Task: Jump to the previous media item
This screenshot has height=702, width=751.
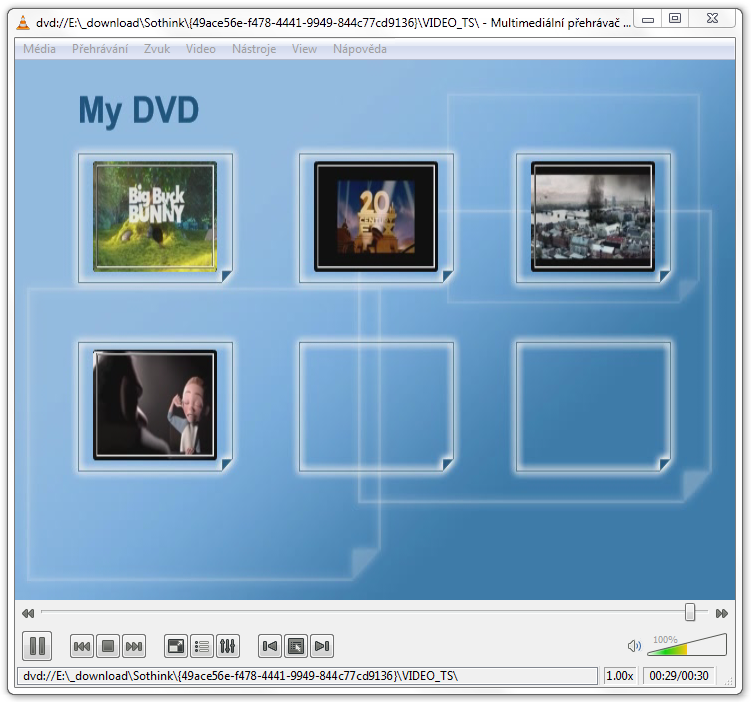Action: click(x=82, y=646)
